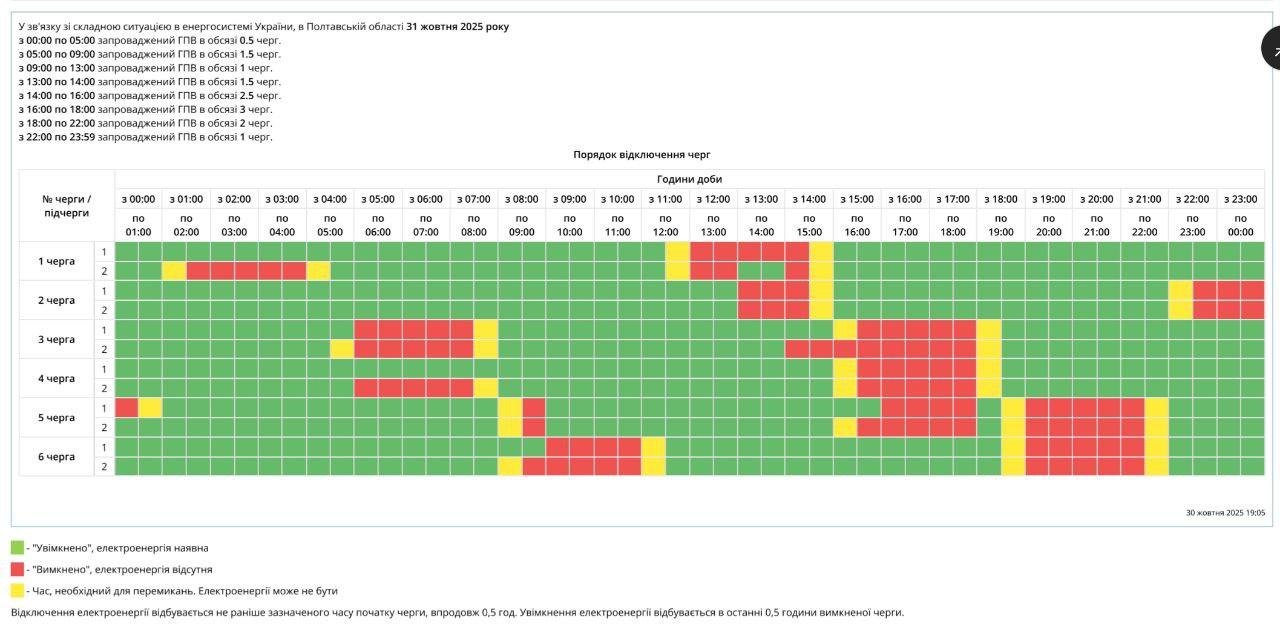The image size is (1280, 630).
Task: Click the "Години доби" header cell
Action: coord(689,179)
